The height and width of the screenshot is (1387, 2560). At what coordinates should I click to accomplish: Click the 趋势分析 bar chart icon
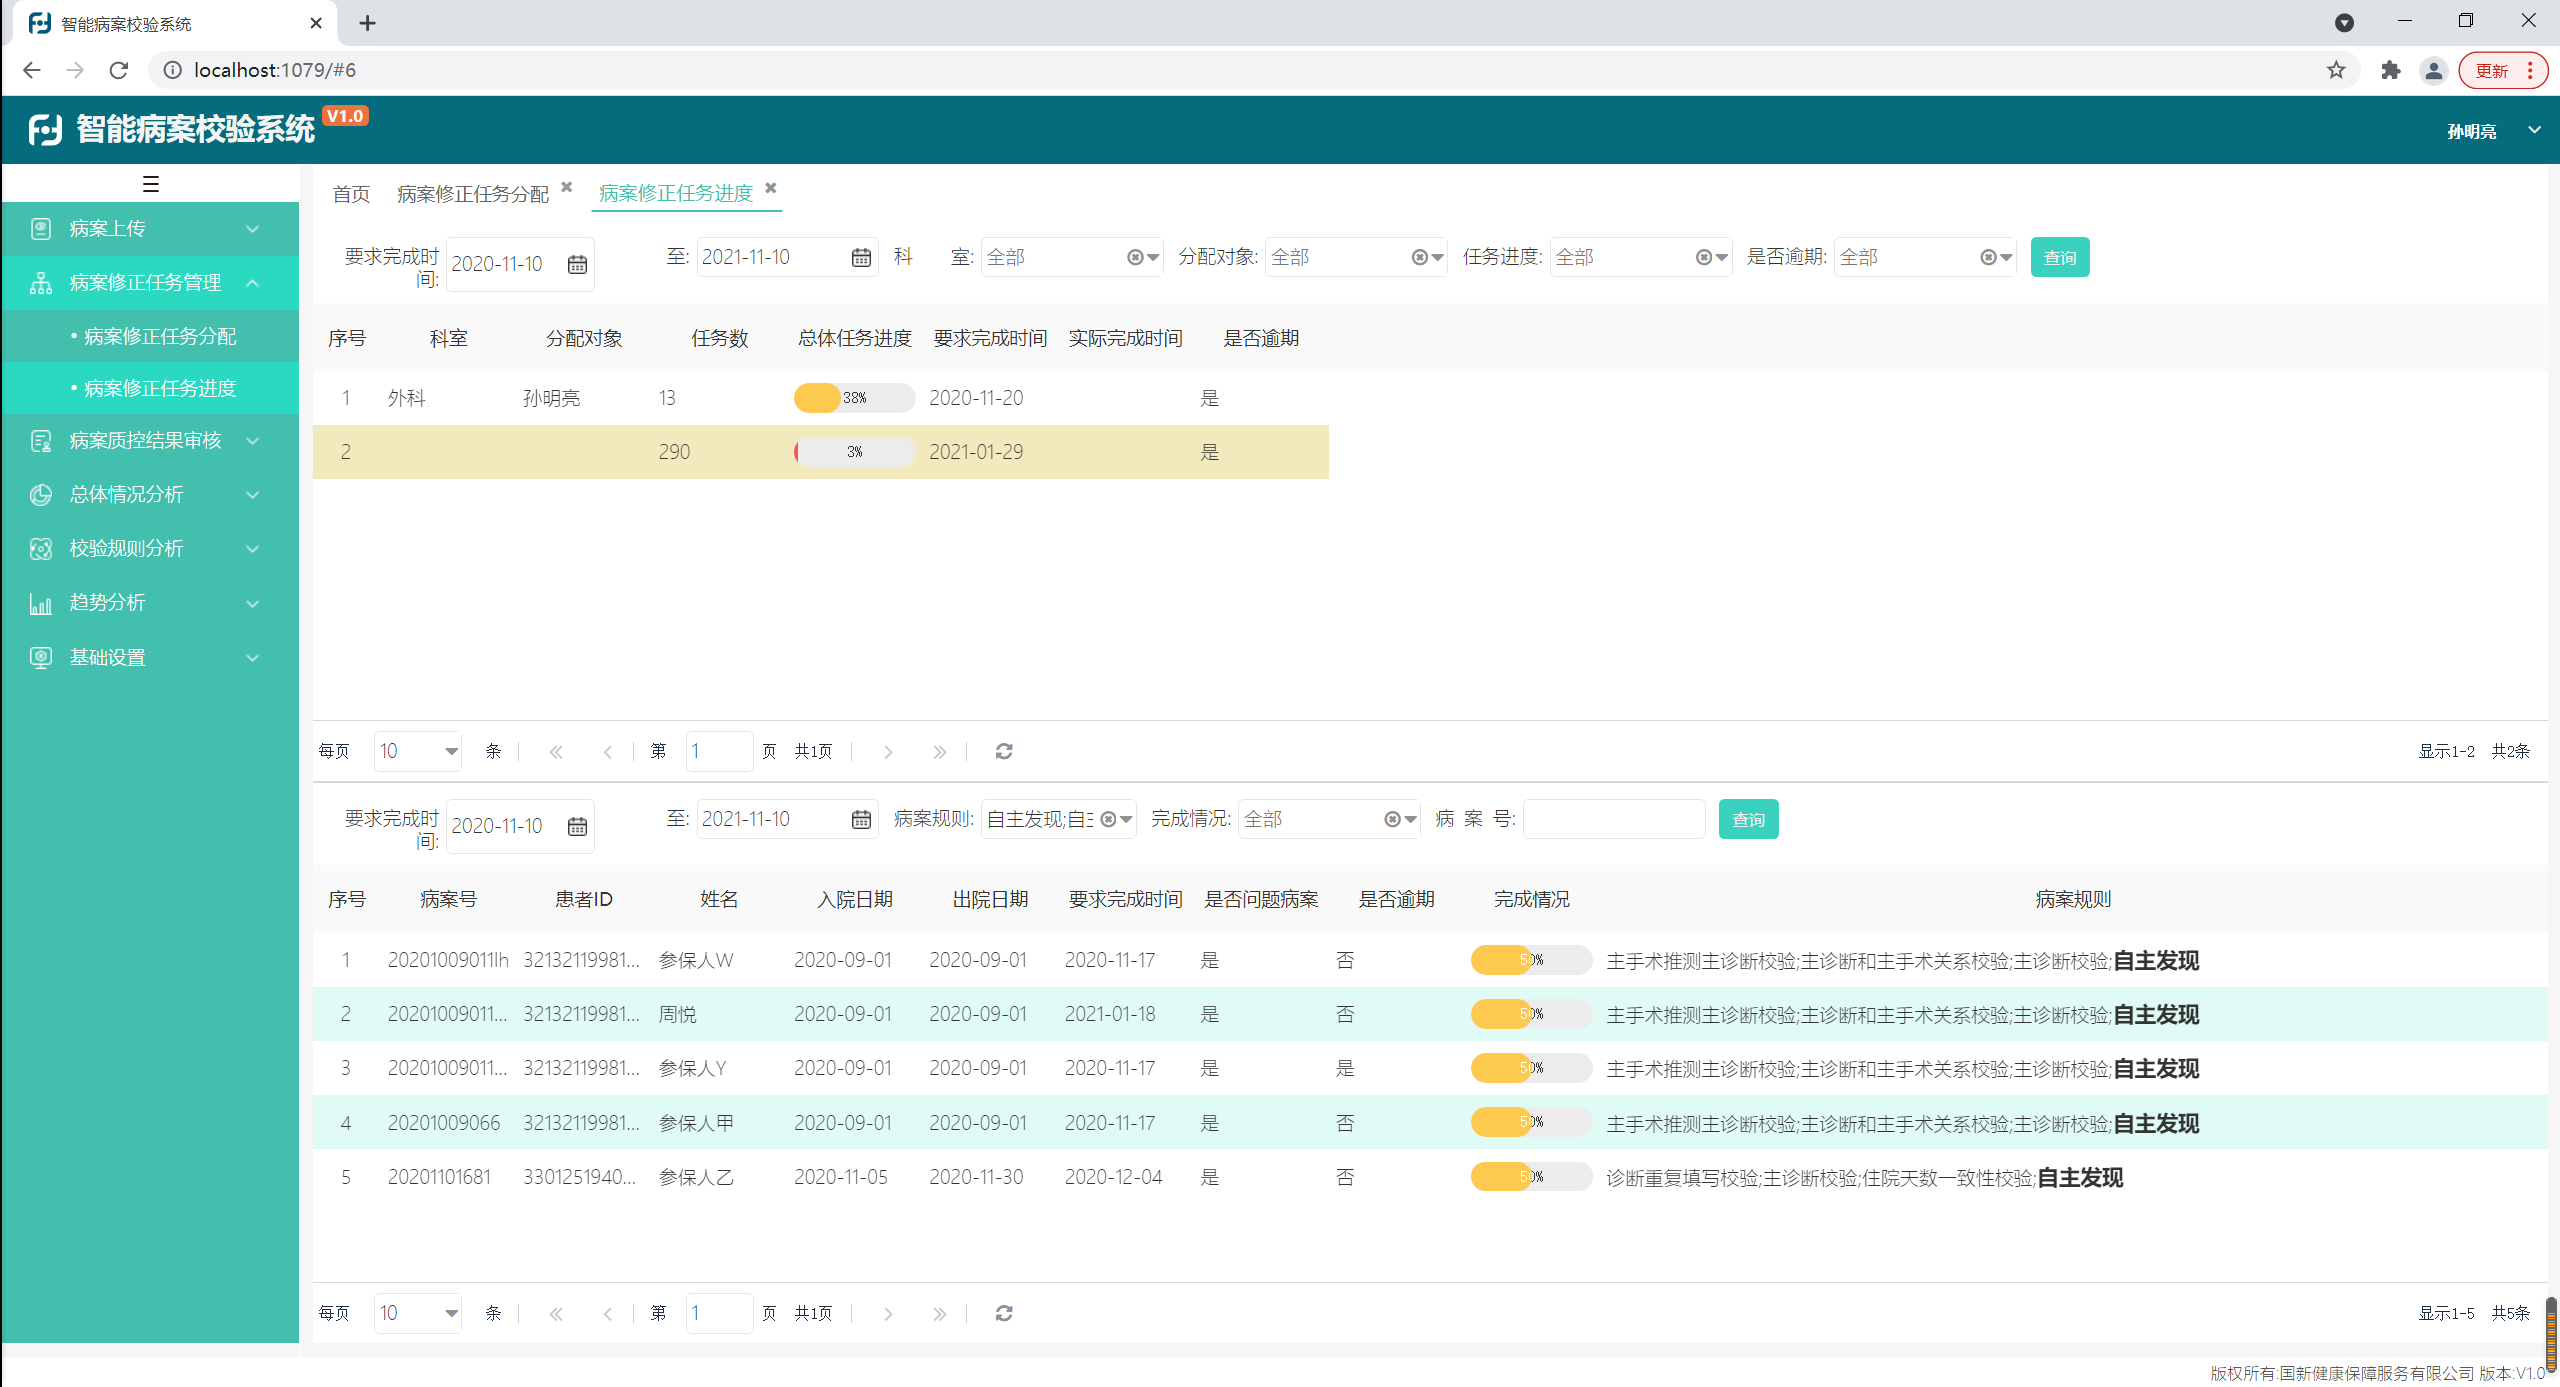(x=41, y=603)
